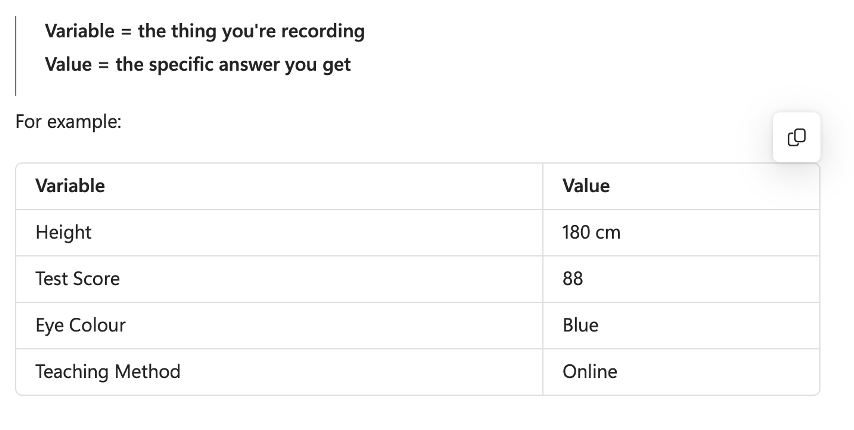Click the Test Score cell
This screenshot has width=854, height=430.
click(279, 279)
